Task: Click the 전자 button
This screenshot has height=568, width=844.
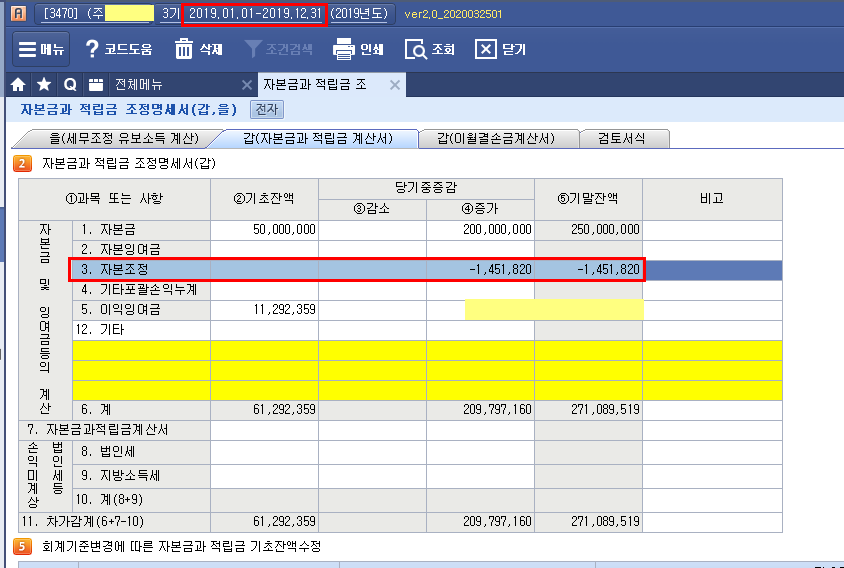Action: [x=266, y=110]
